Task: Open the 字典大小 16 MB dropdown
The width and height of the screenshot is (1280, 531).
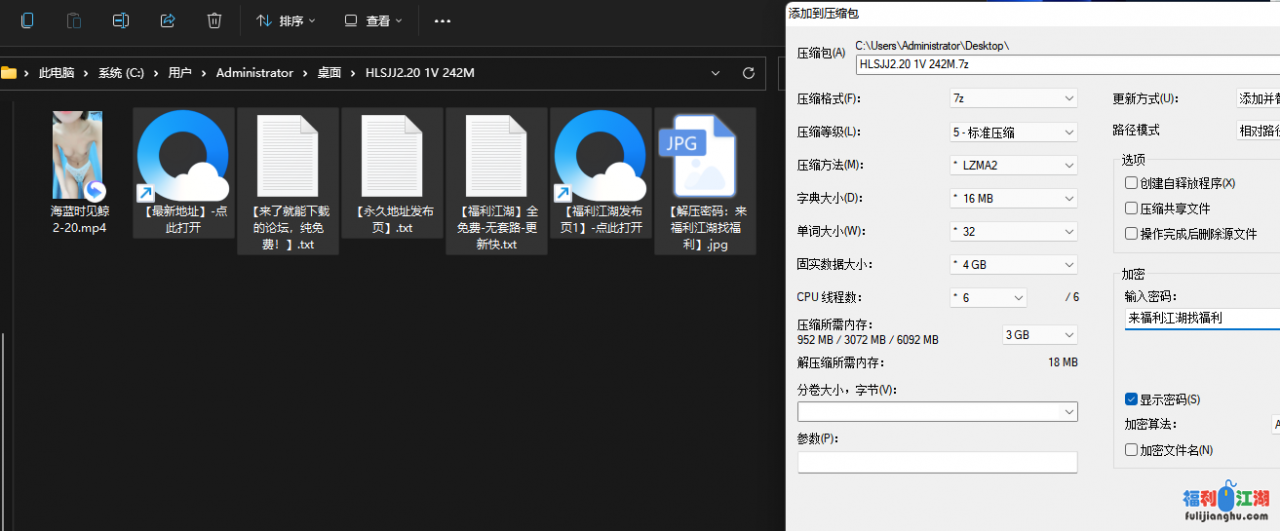Action: click(x=1012, y=198)
